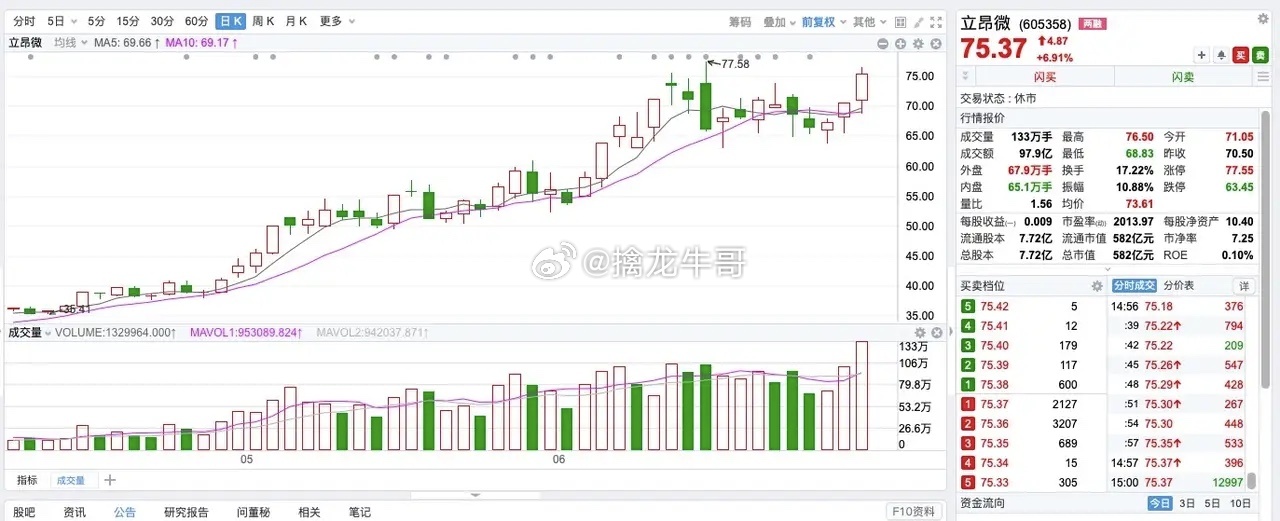Open the F10资料 button
Viewport: 1280px width, 521px height.
[x=915, y=512]
